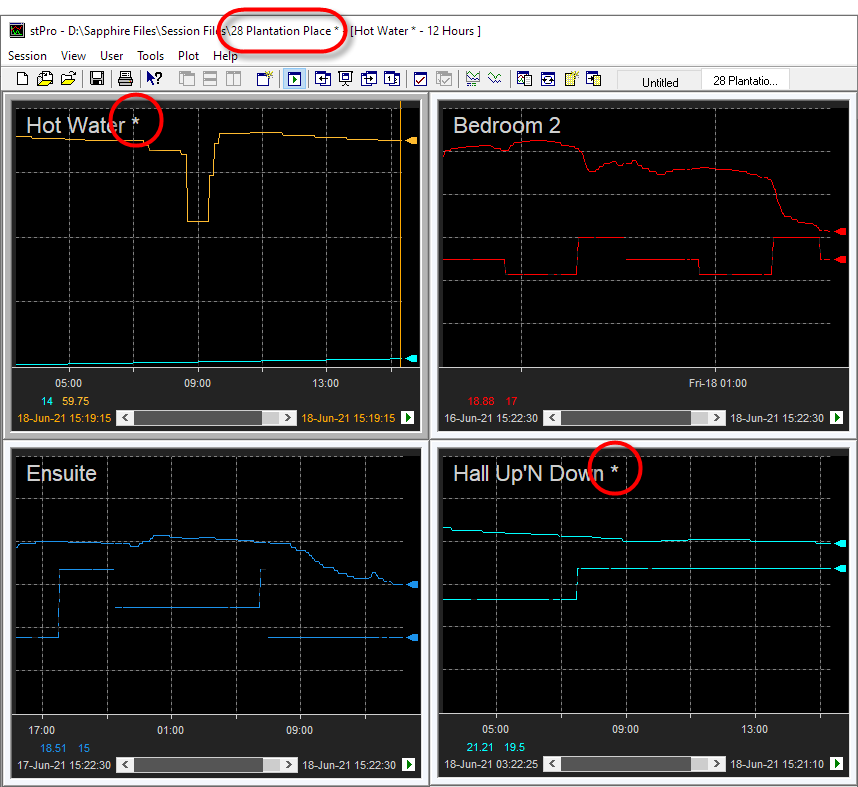Open the User menu
Viewport: 858px width, 787px height.
click(x=112, y=56)
